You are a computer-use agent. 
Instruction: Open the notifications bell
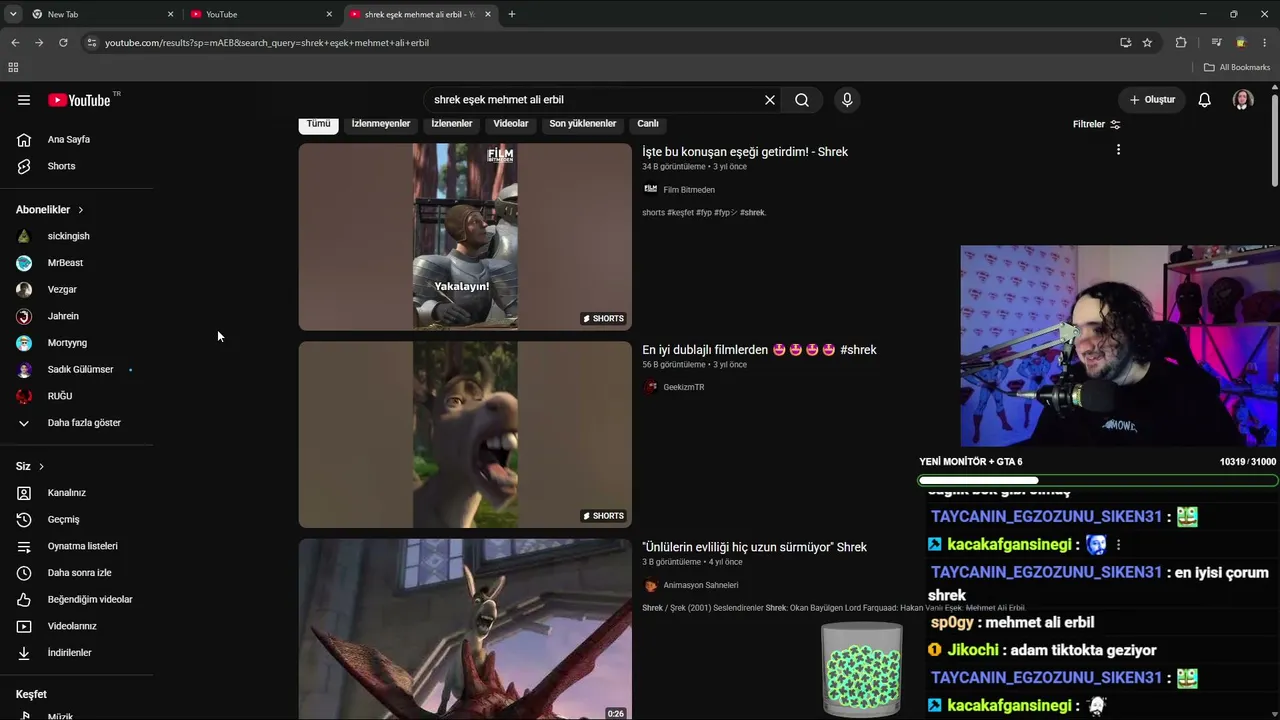(1205, 100)
